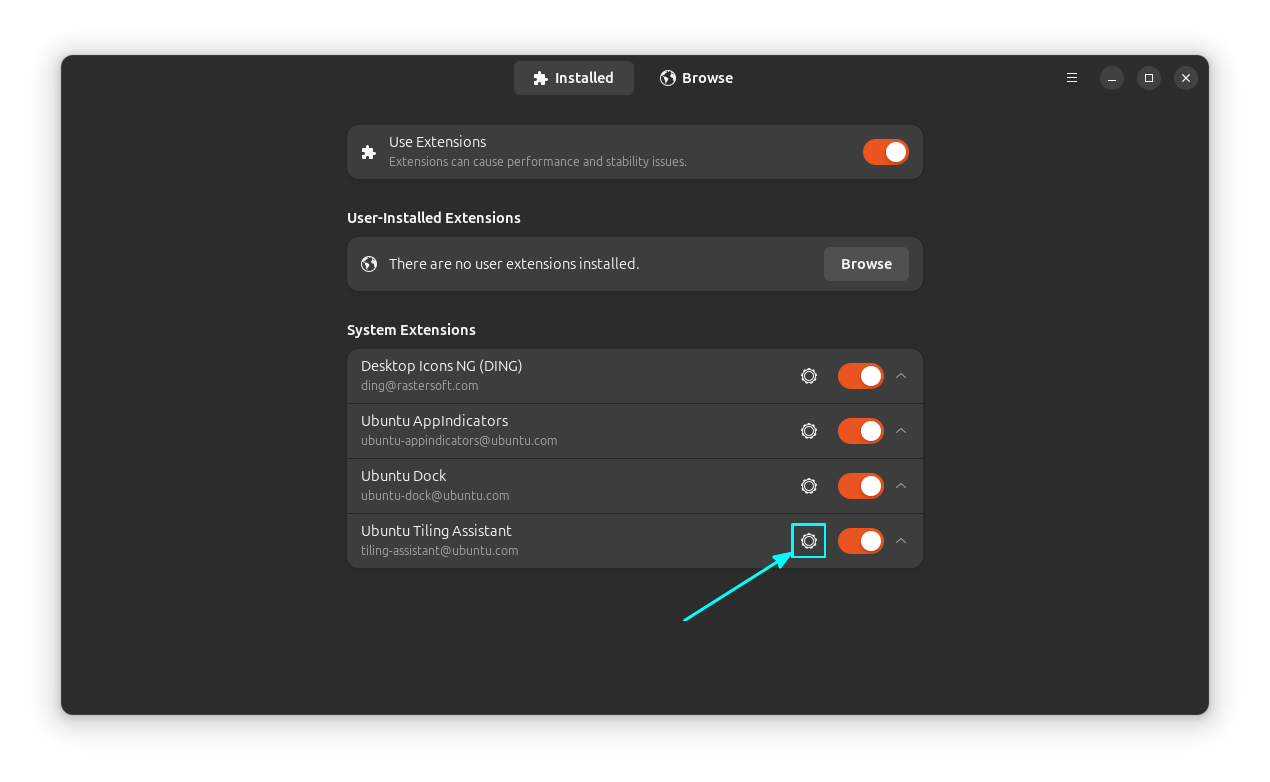Screen dimensions: 1270x782
Task: Expand Ubuntu Dock details chevron
Action: pos(901,486)
